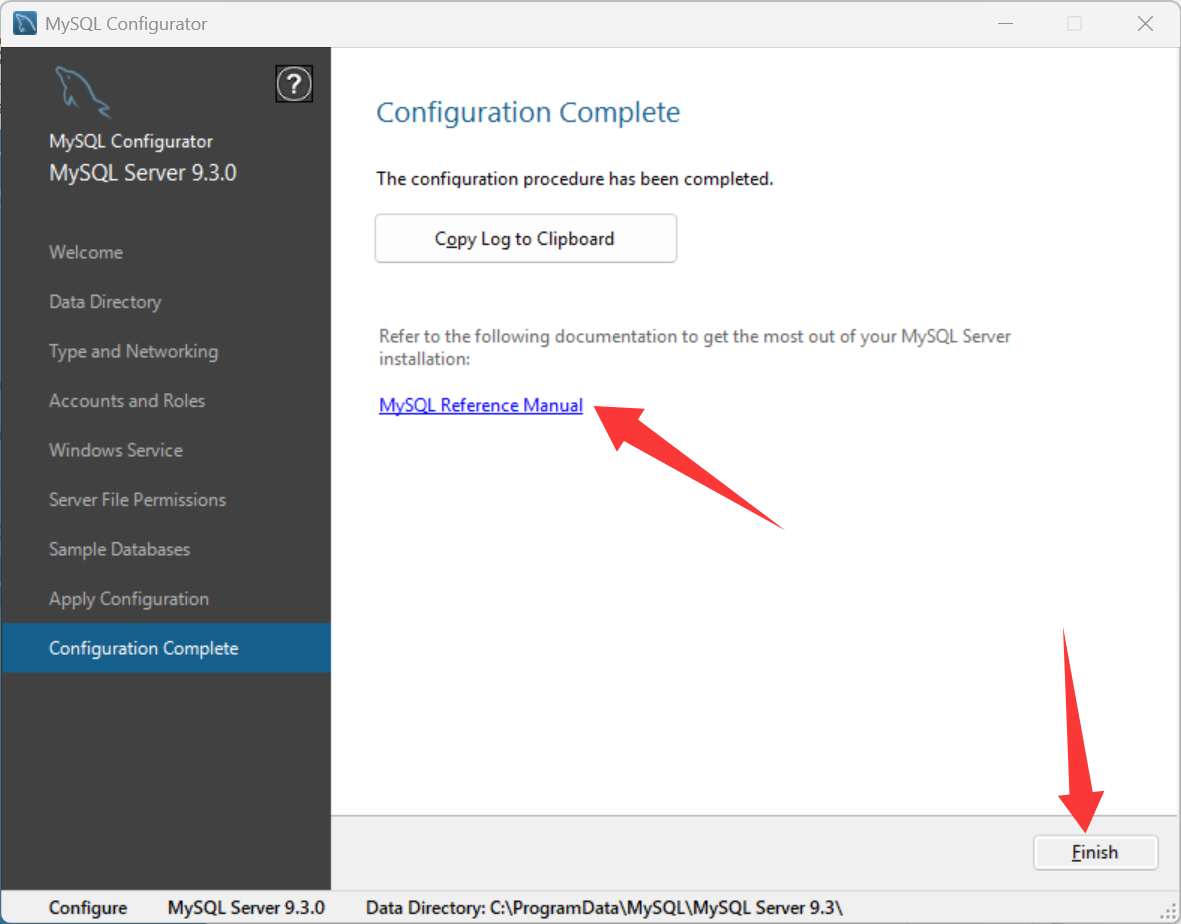Minimize the MySQL Configurator window

(x=1005, y=23)
